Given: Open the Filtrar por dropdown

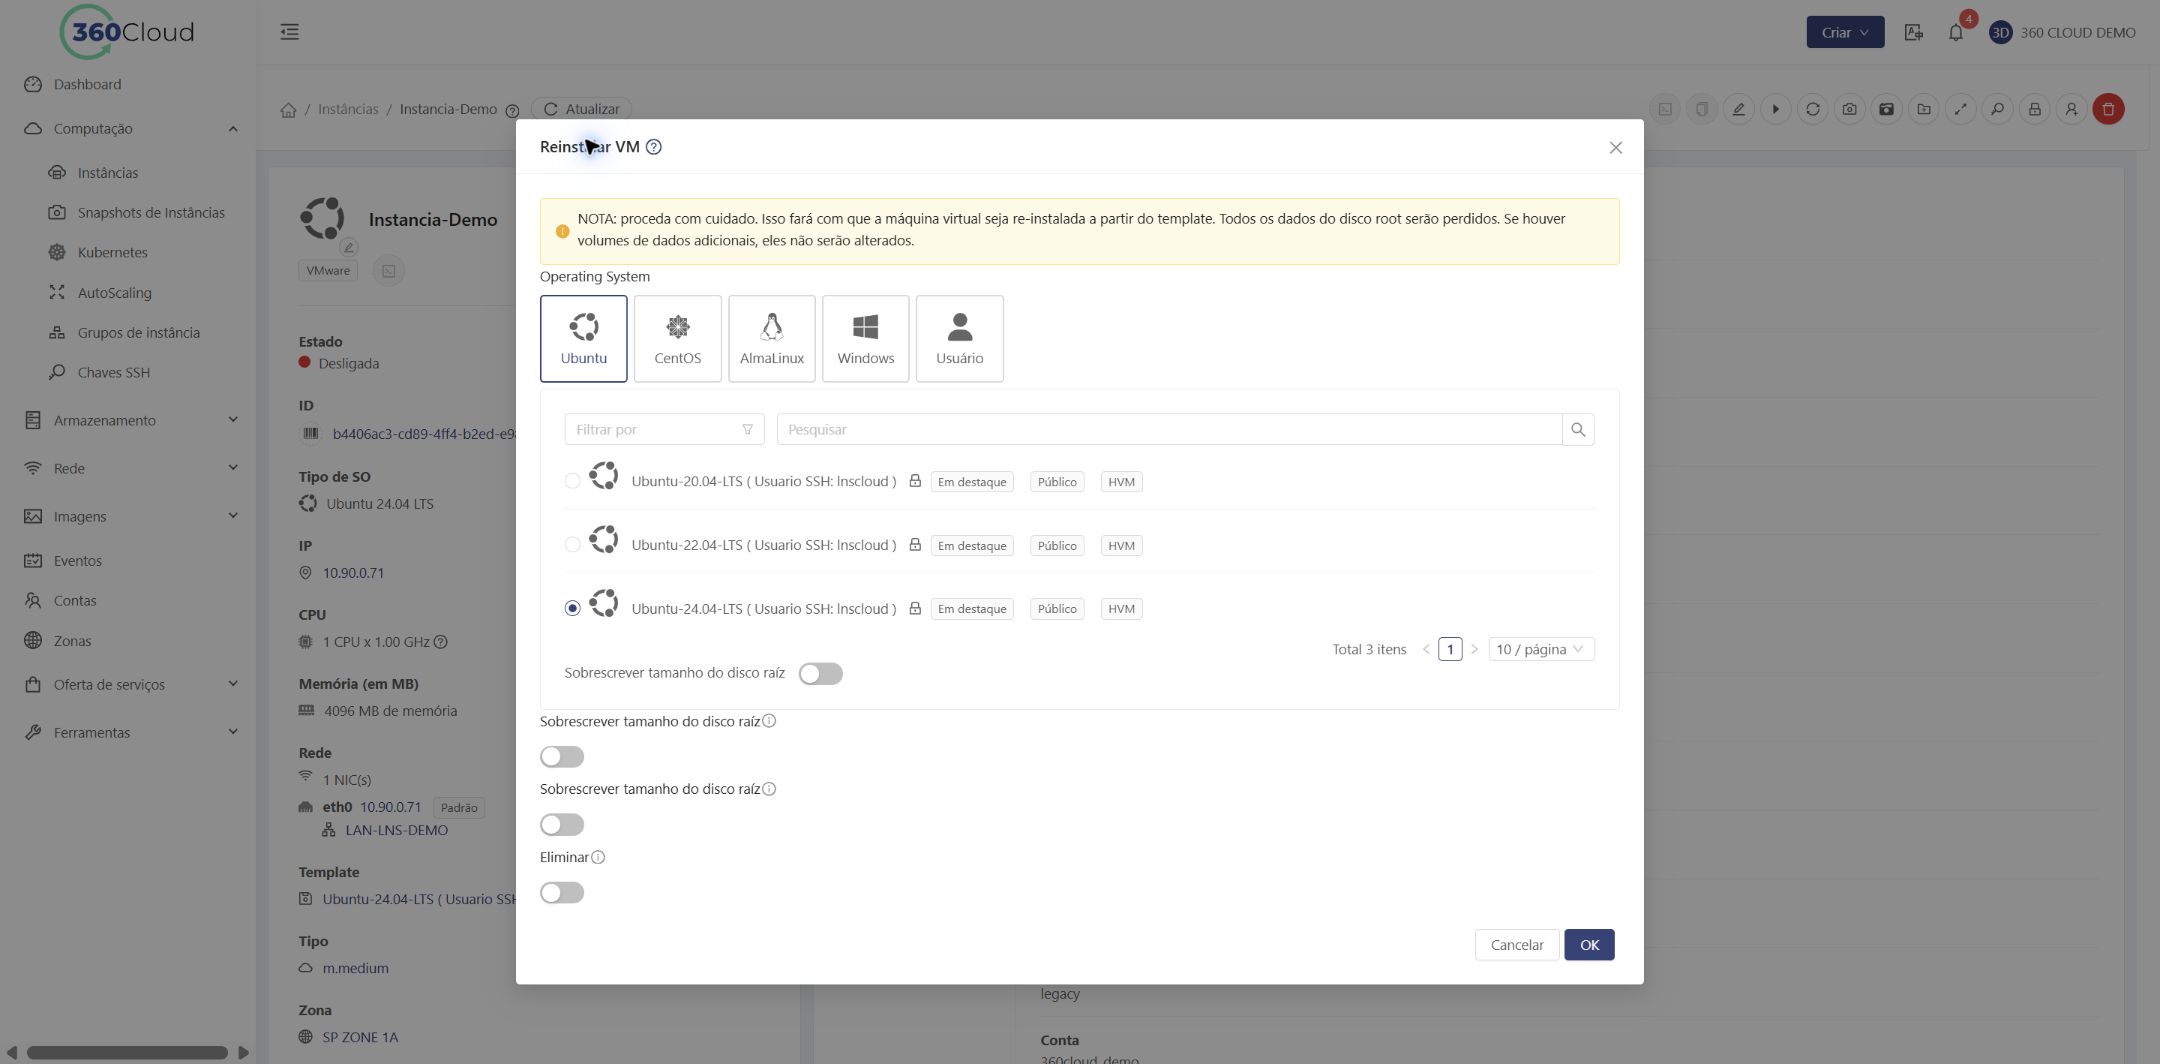Looking at the screenshot, I should pyautogui.click(x=664, y=429).
